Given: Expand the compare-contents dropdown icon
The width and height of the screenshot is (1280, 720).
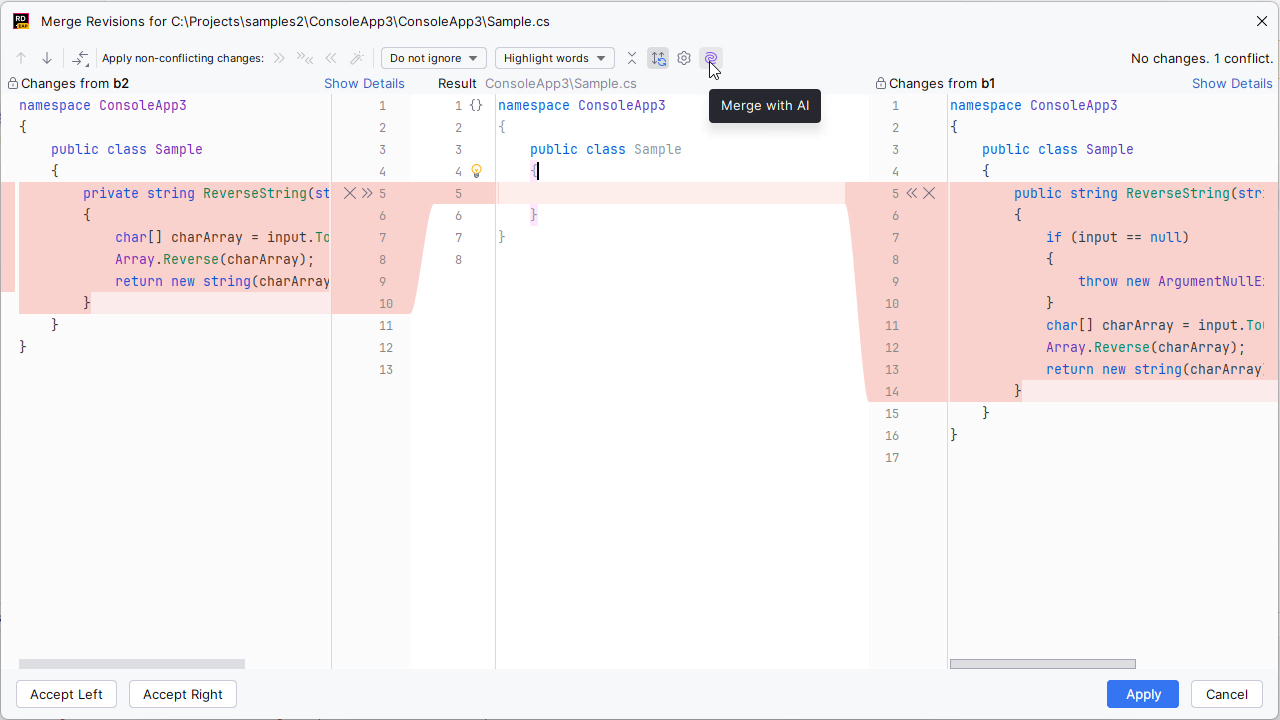Looking at the screenshot, I should click(x=80, y=58).
